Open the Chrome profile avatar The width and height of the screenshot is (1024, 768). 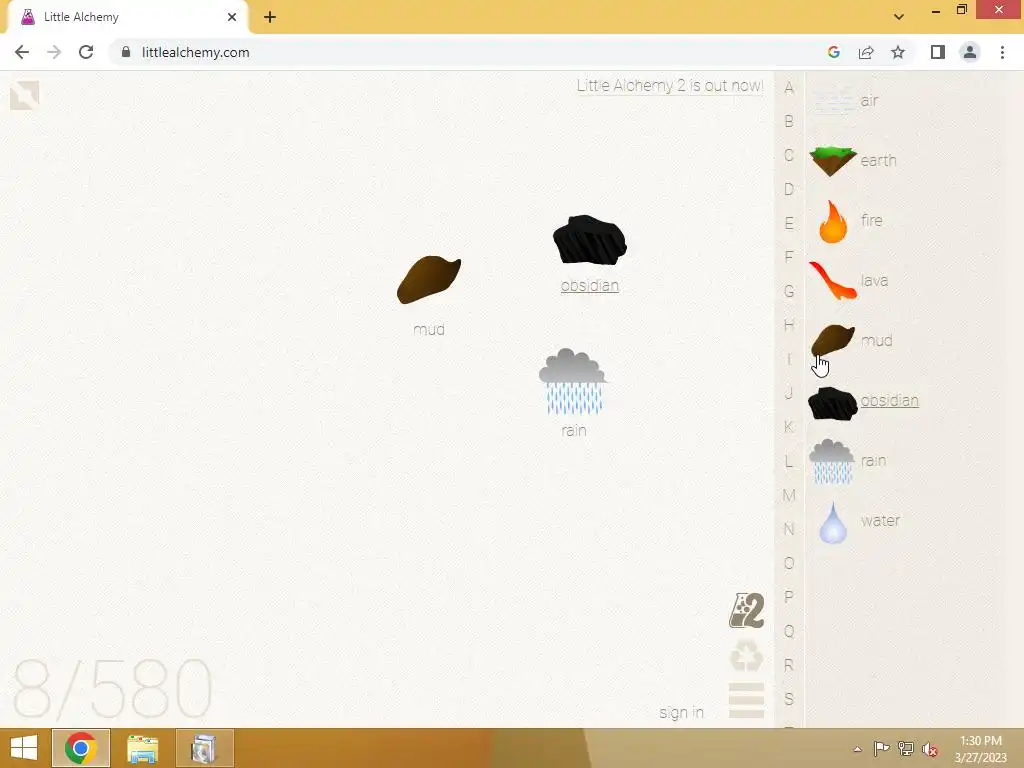point(970,52)
